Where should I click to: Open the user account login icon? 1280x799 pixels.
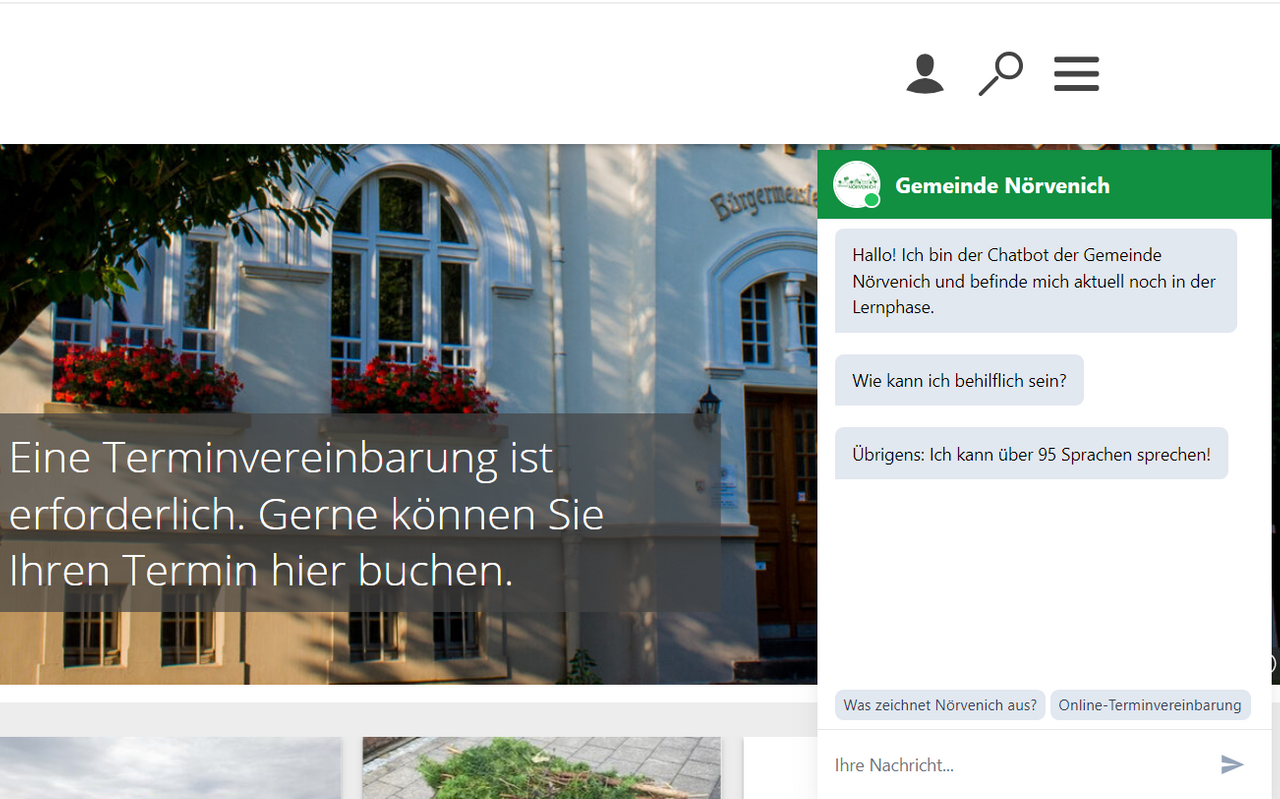(x=925, y=74)
